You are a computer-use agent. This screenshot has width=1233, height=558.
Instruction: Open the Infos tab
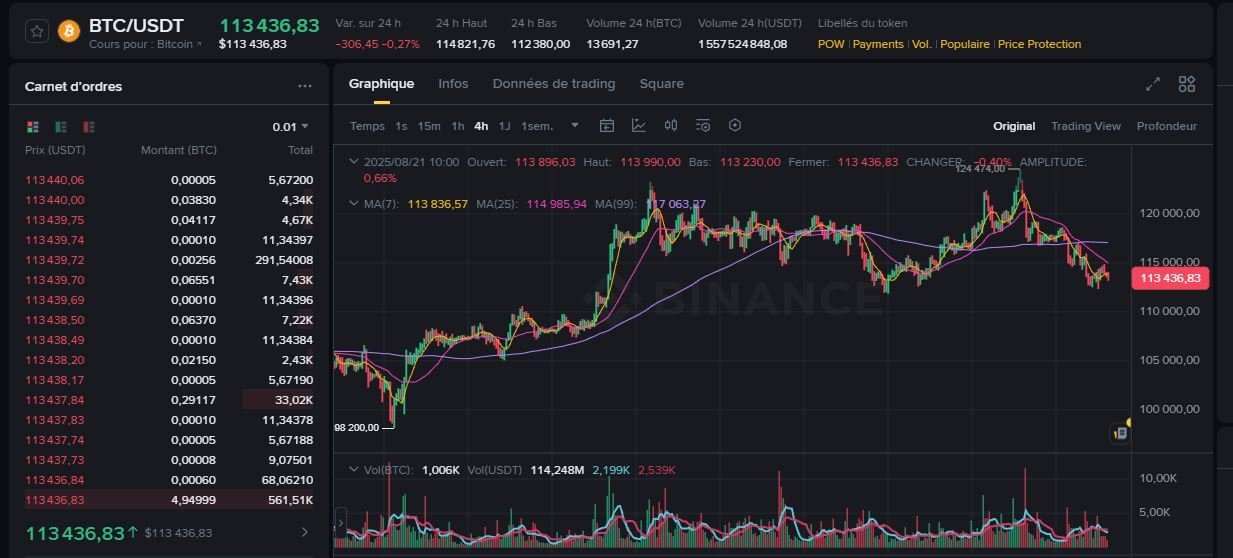453,84
